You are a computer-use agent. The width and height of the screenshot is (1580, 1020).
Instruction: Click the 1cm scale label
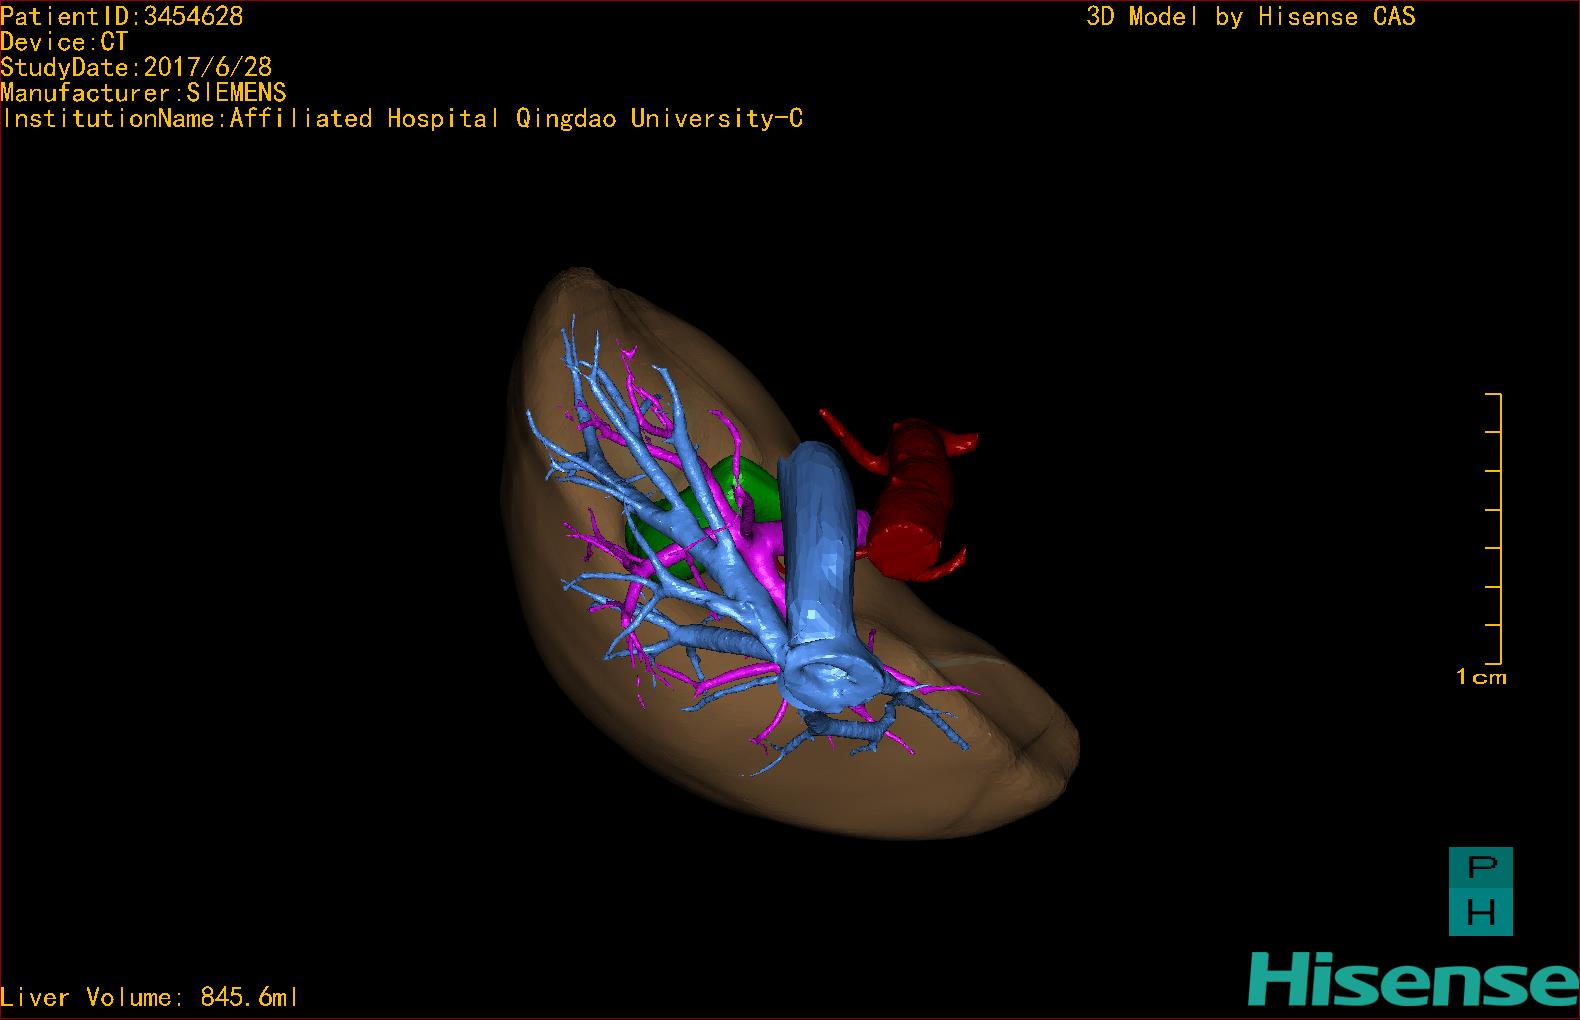point(1481,677)
